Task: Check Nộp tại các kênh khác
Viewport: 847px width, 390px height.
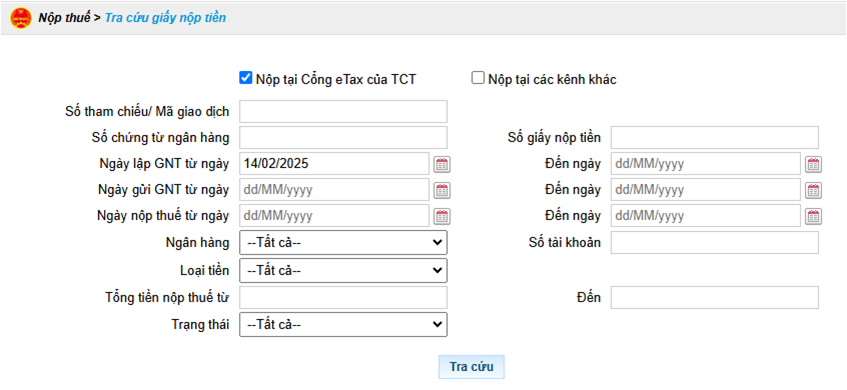Action: [x=478, y=78]
